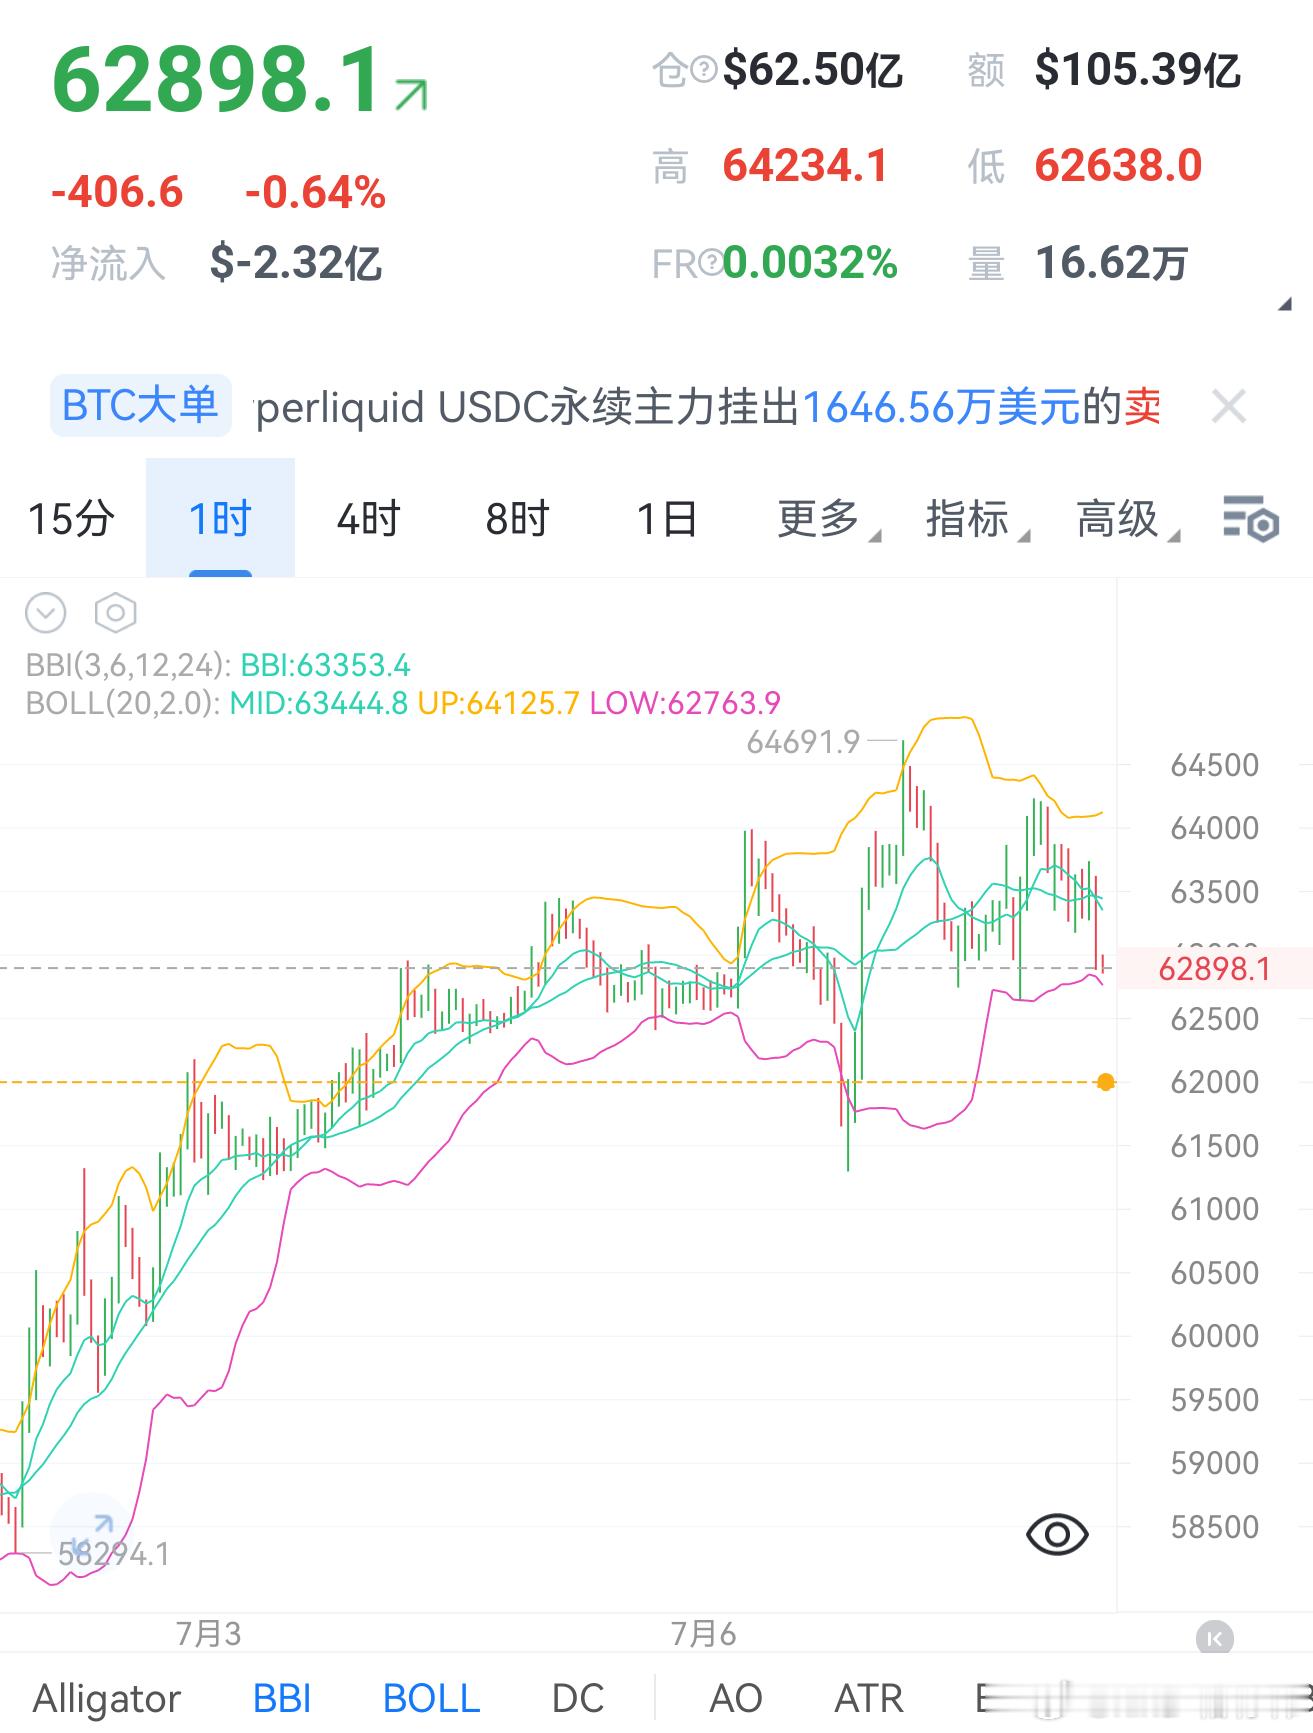
Task: Select the Alligator indicator
Action: point(107,1698)
